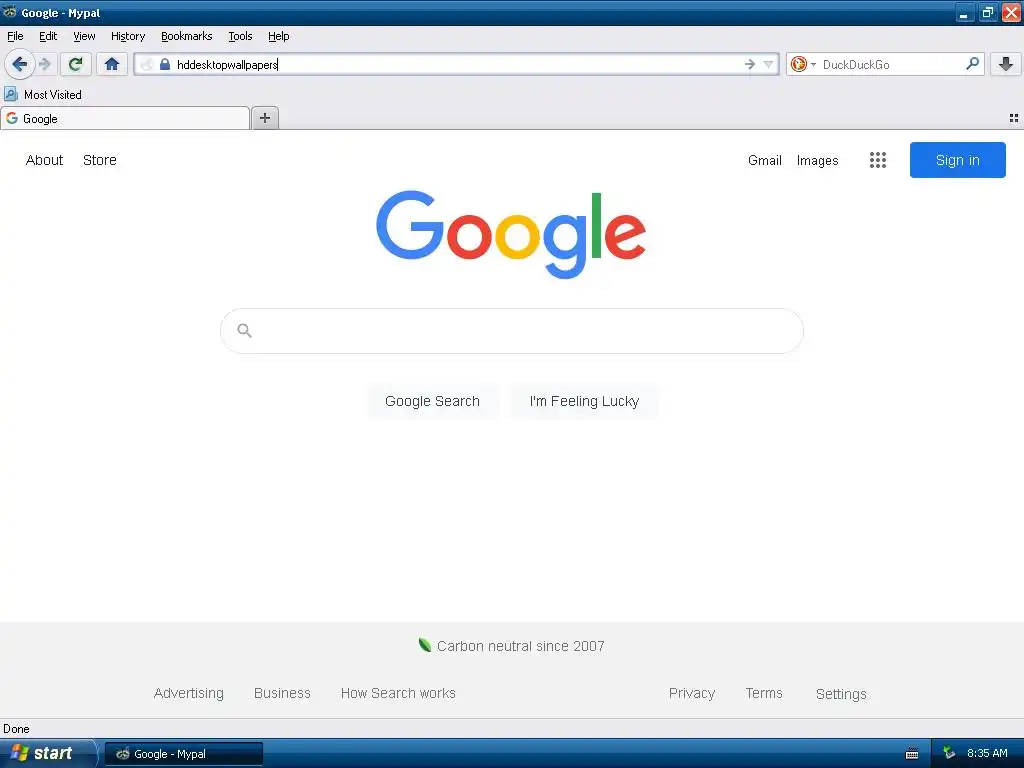Click the Mypal raccoon icon in the title bar
This screenshot has width=1024, height=768.
9,12
